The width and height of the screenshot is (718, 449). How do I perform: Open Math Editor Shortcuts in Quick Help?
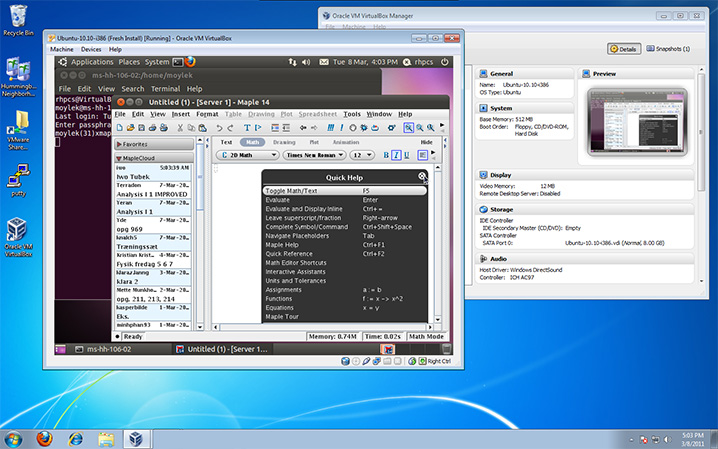[296, 263]
